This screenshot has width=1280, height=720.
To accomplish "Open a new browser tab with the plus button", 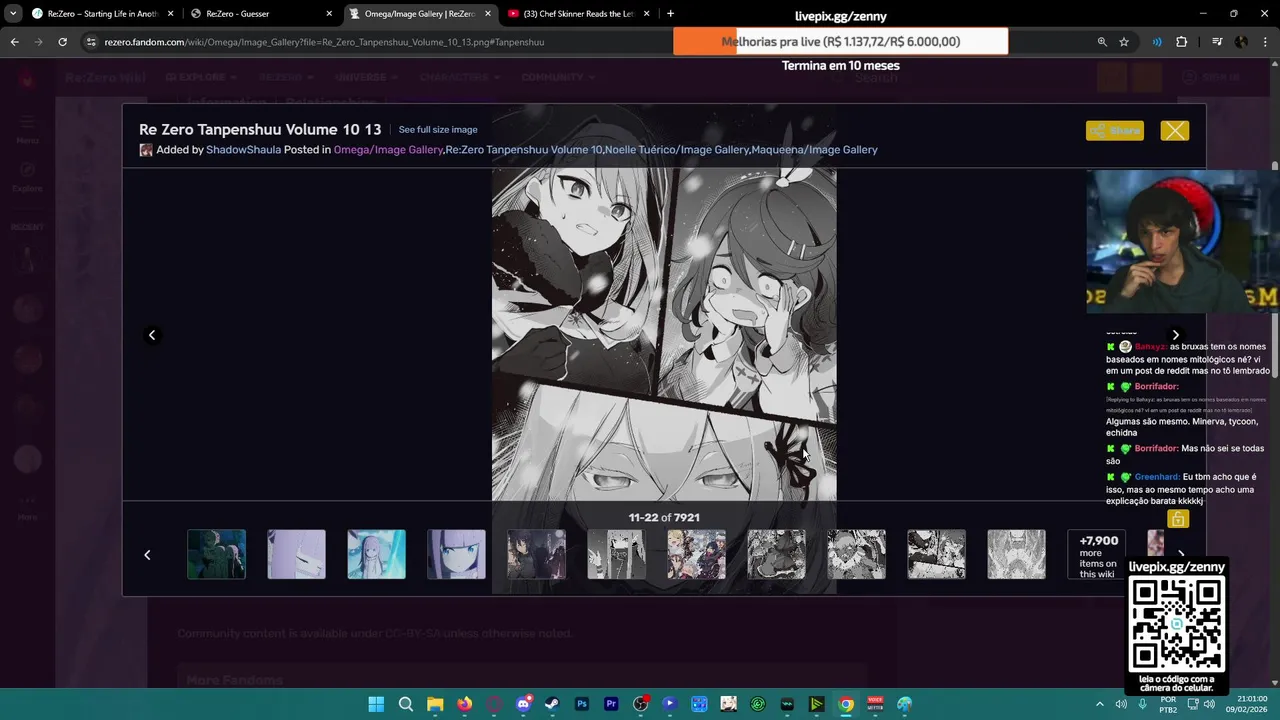I will (670, 14).
